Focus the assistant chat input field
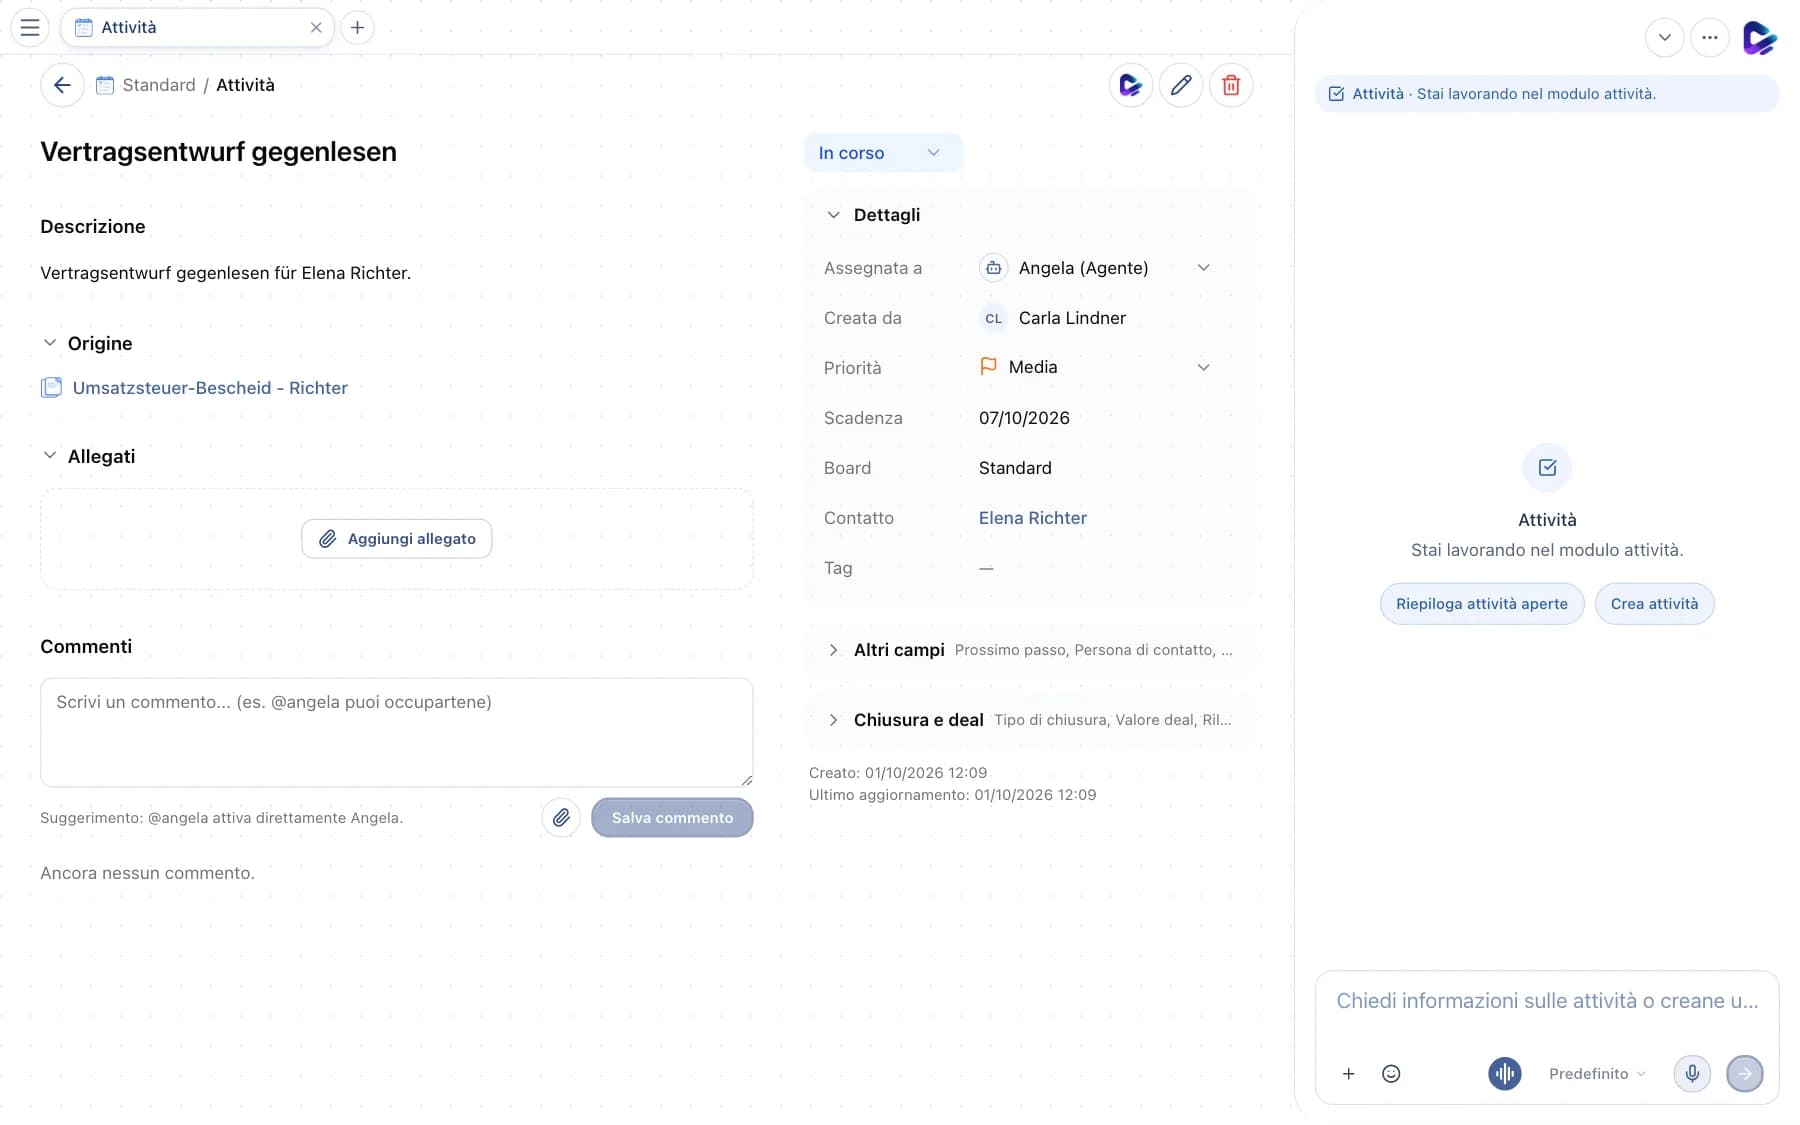This screenshot has width=1800, height=1125. pyautogui.click(x=1547, y=1001)
